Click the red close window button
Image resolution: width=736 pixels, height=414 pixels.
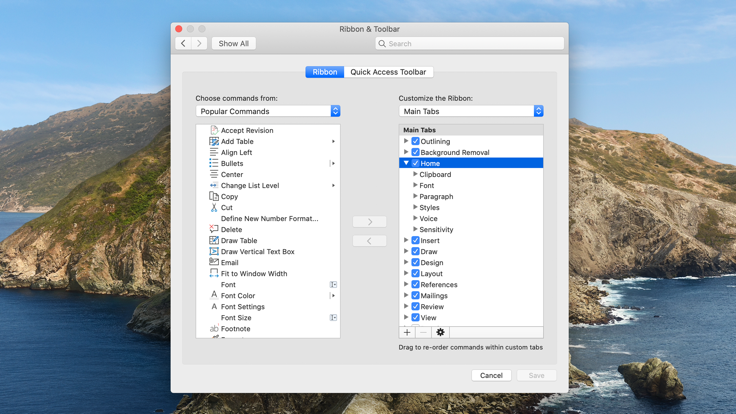click(x=179, y=29)
